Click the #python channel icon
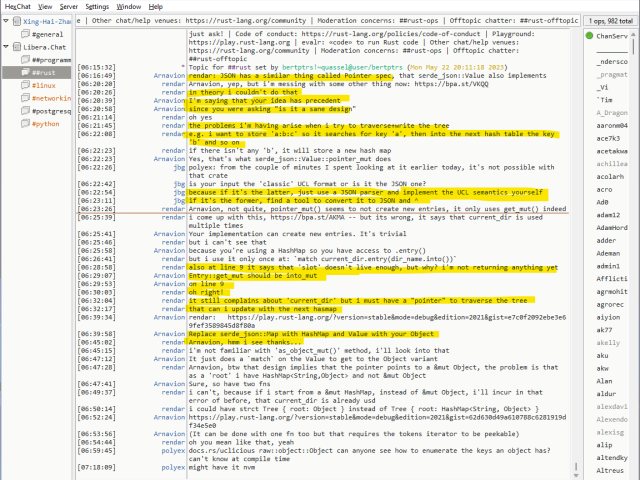 coord(25,125)
